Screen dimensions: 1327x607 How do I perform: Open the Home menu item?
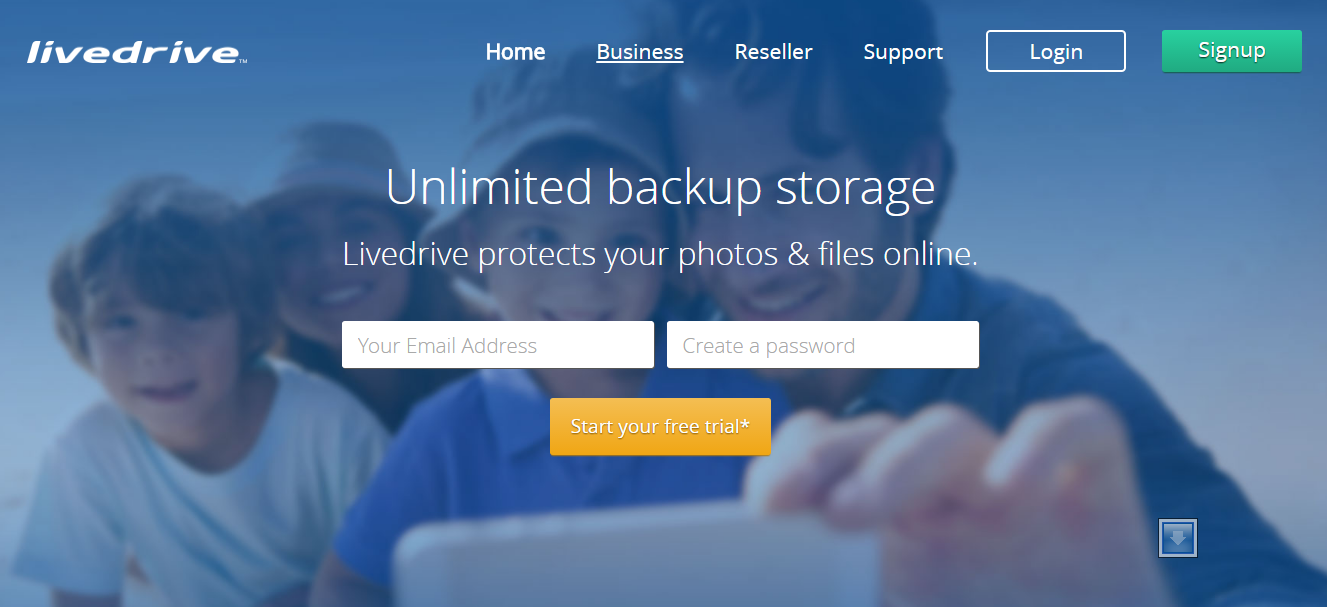pos(515,52)
